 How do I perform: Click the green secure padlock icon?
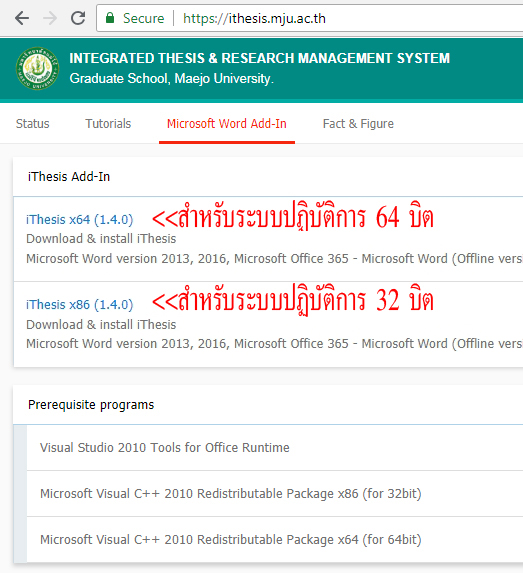pyautogui.click(x=110, y=18)
